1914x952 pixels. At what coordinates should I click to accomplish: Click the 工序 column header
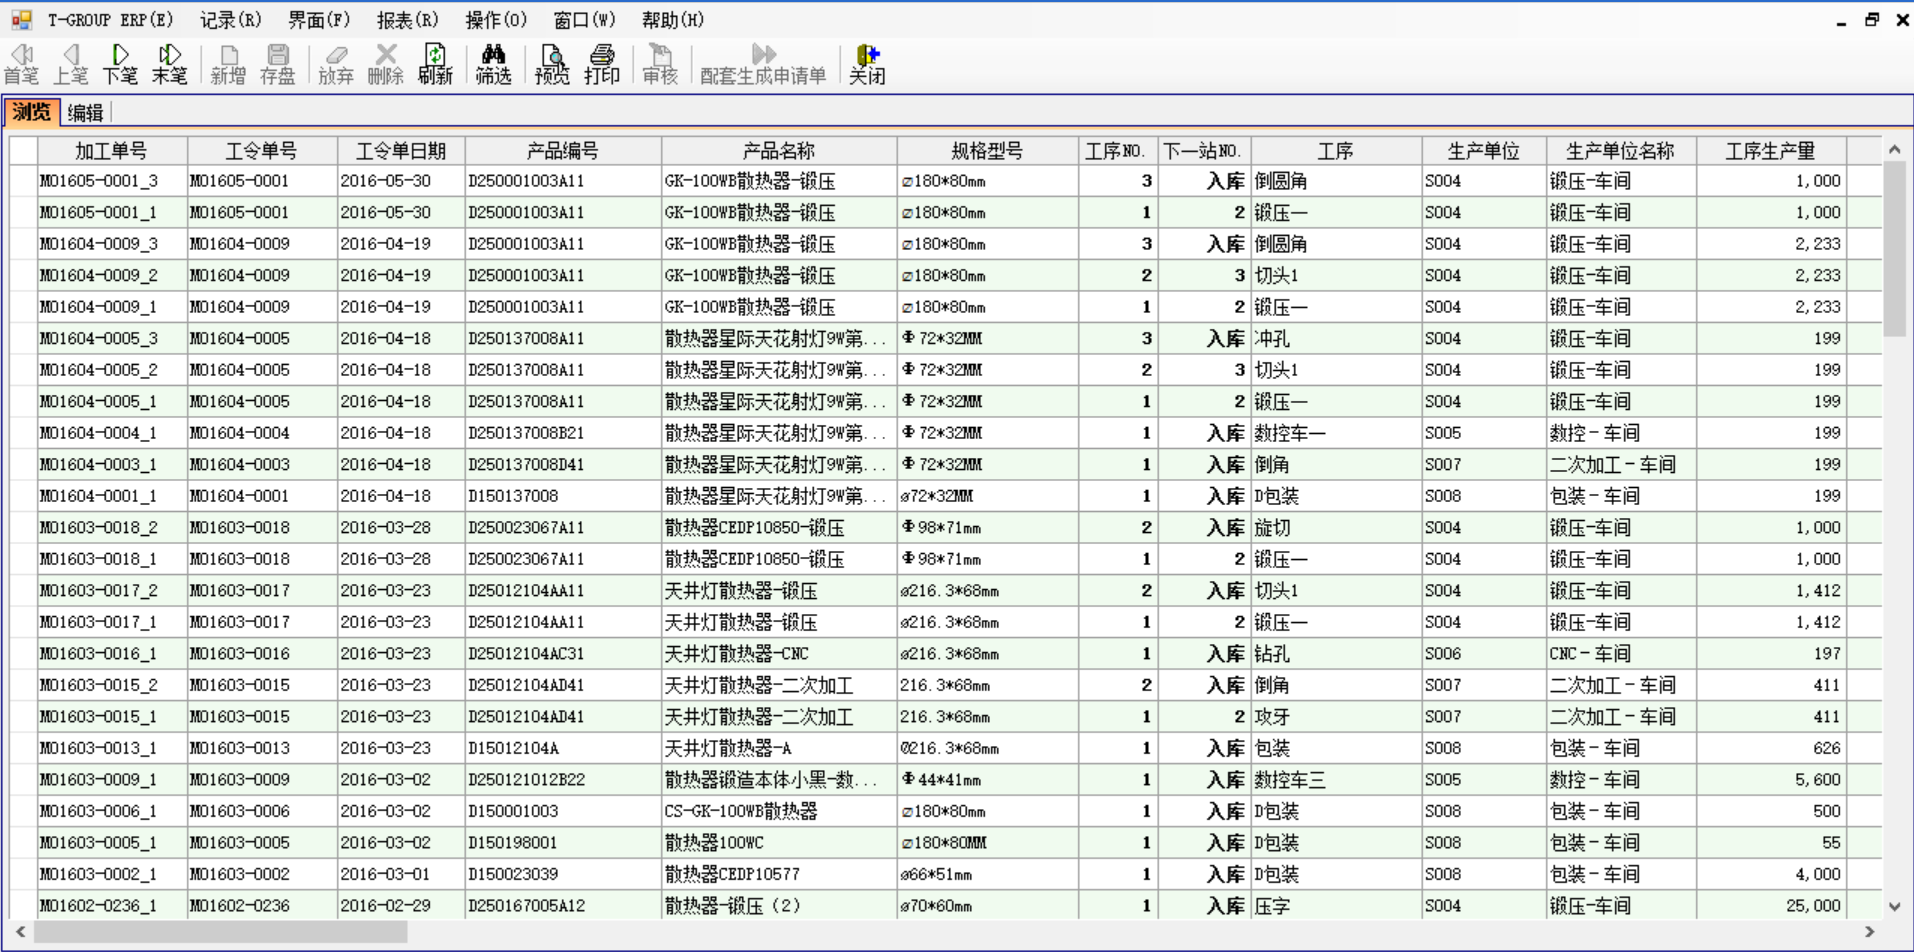click(1337, 151)
